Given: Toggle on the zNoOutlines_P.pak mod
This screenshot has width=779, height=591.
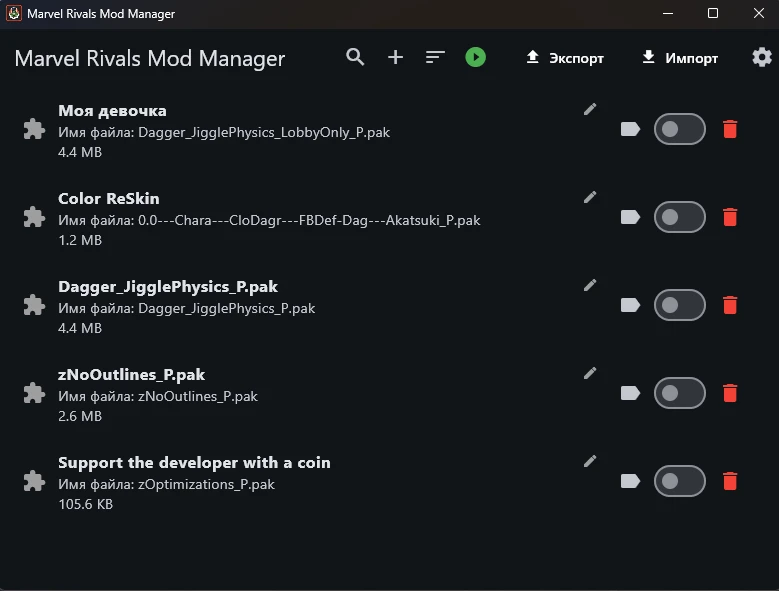Looking at the screenshot, I should [x=679, y=393].
